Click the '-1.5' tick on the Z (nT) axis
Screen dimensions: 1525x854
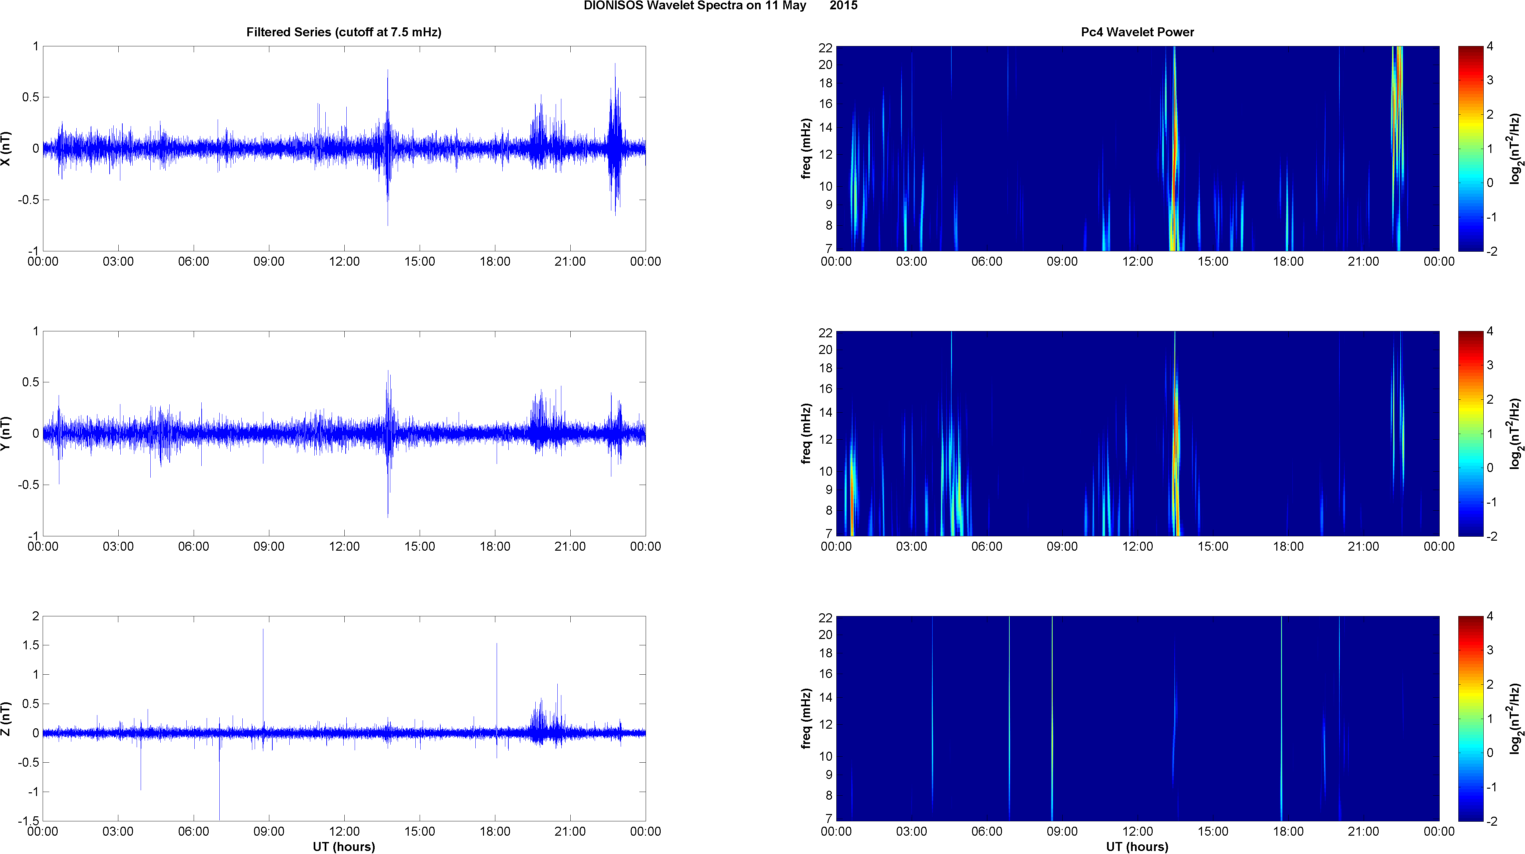coord(28,821)
